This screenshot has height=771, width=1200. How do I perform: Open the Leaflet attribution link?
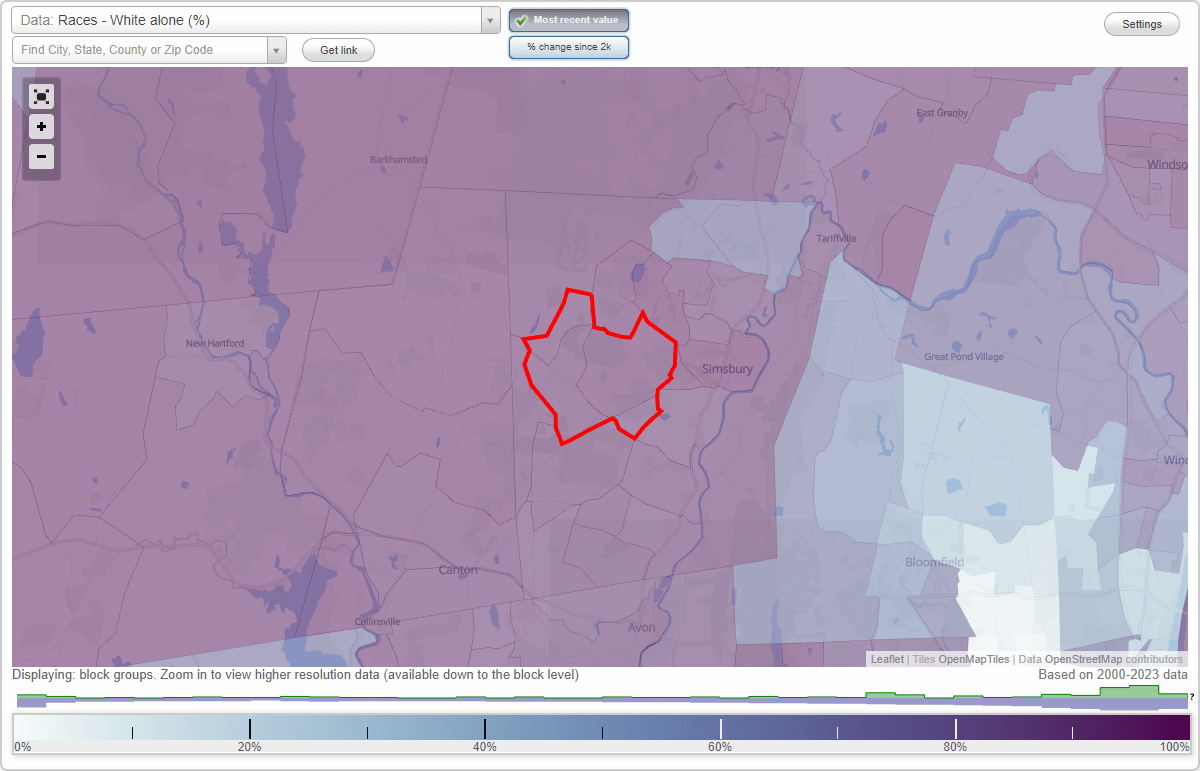(886, 659)
